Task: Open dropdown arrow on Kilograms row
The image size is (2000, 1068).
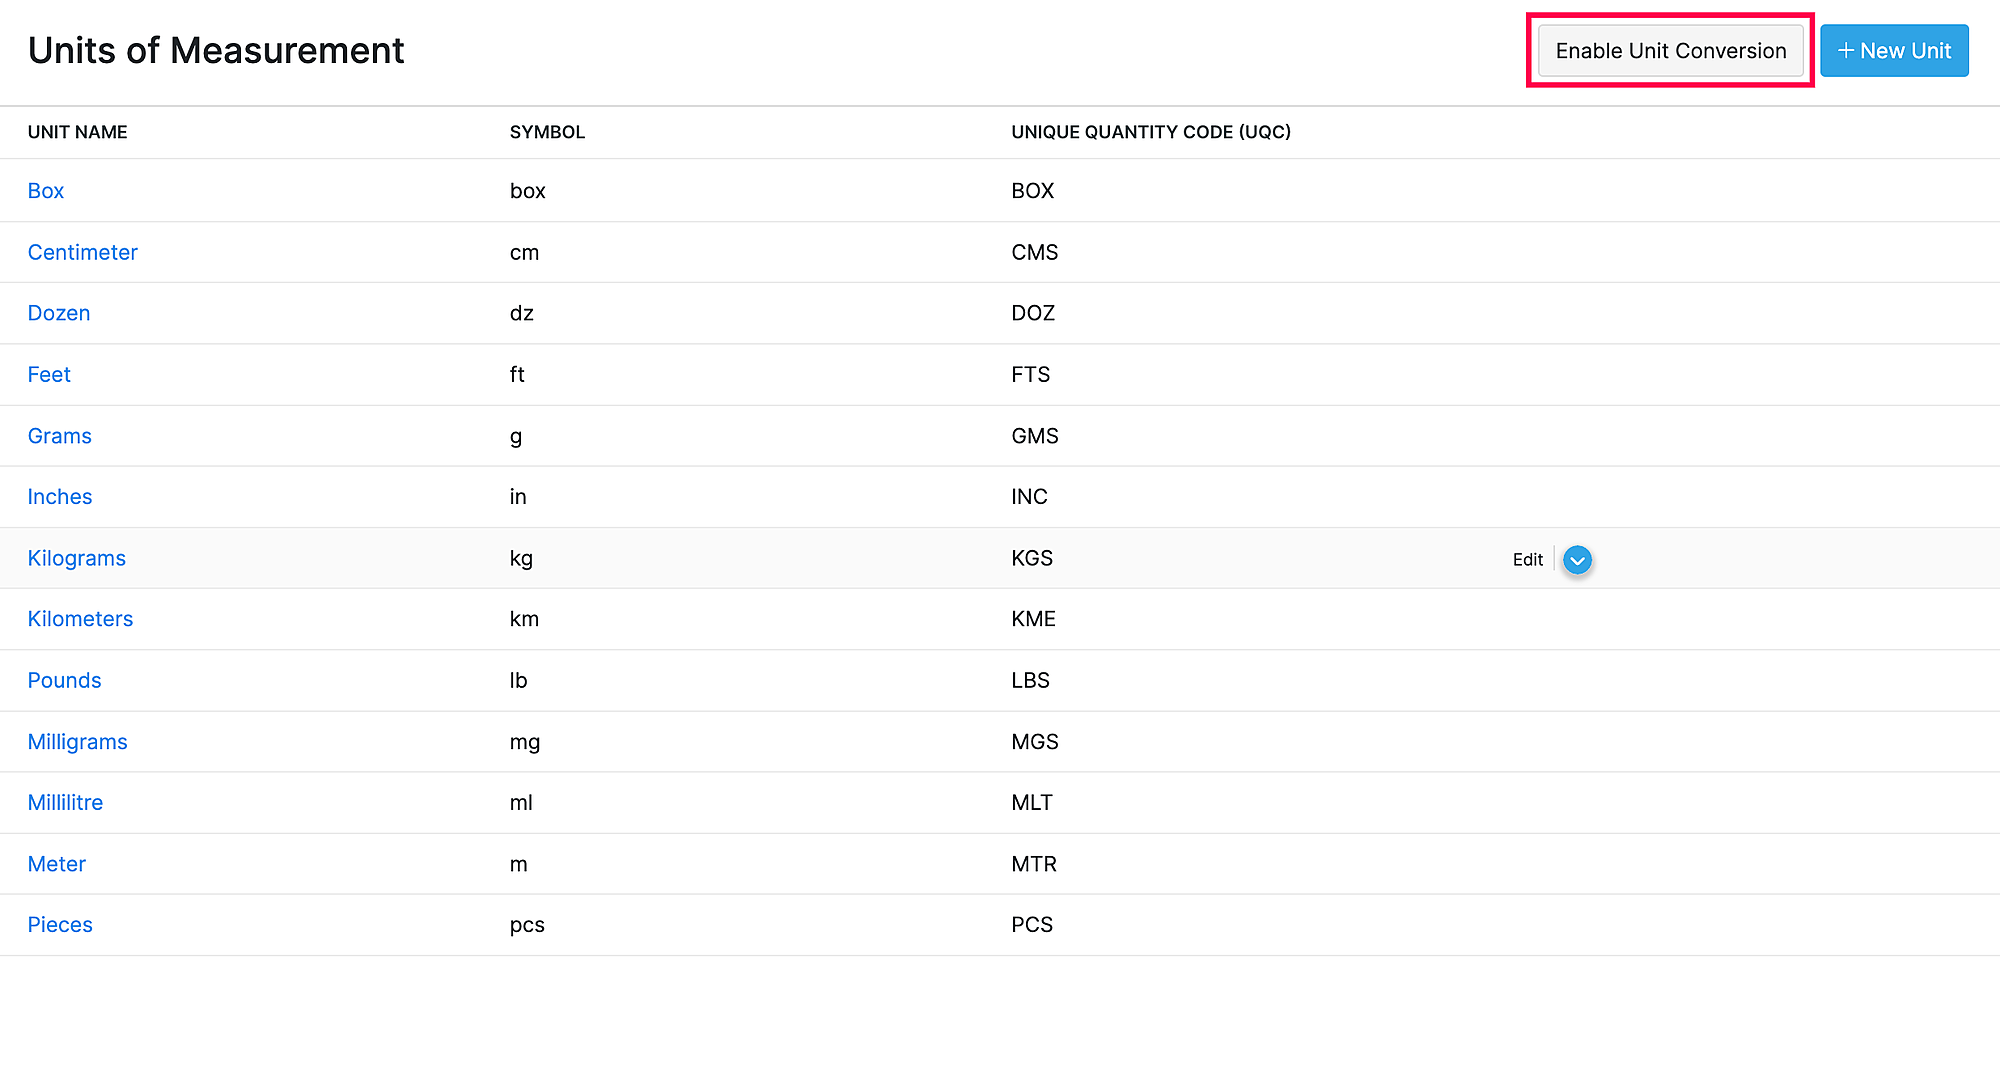Action: tap(1577, 560)
